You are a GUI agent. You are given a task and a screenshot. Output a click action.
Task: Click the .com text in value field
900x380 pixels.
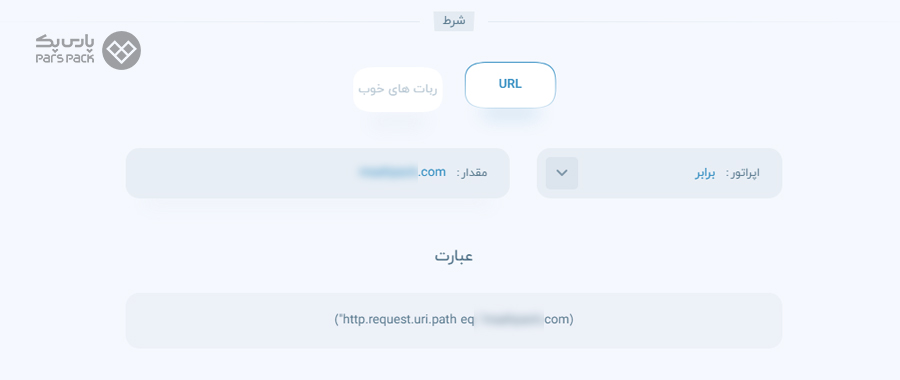(432, 172)
